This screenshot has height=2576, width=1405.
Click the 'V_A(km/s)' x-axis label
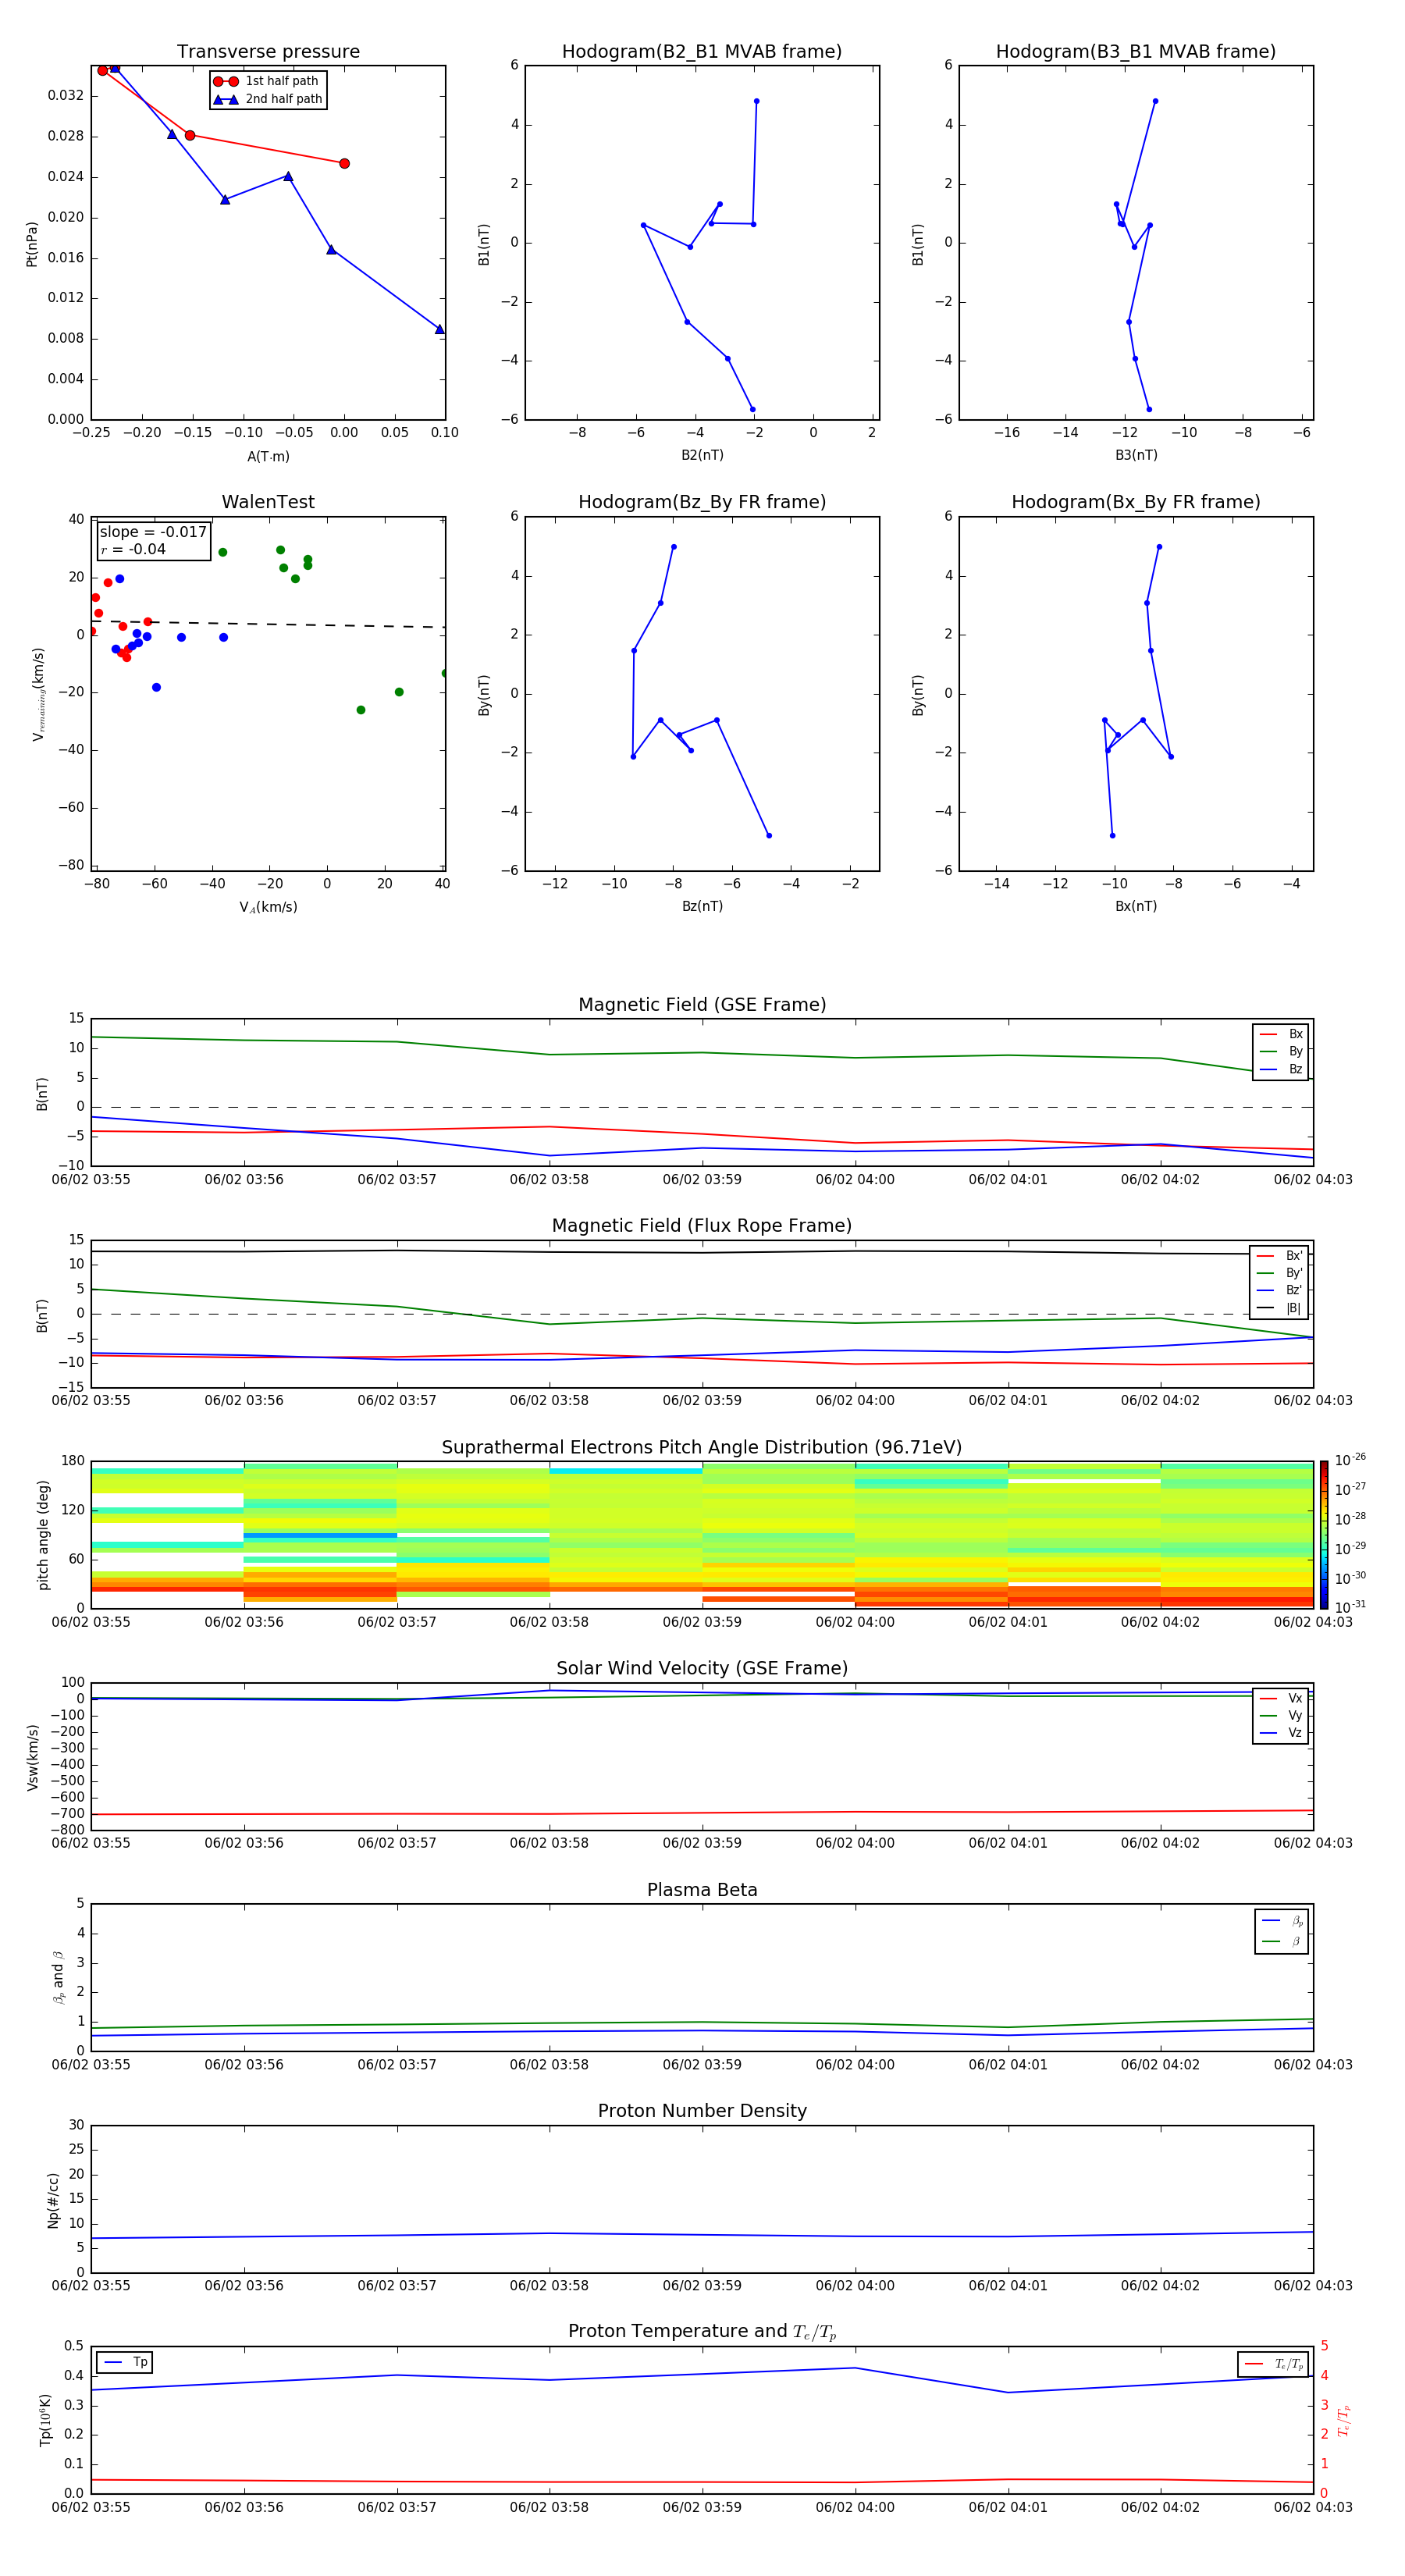[x=268, y=908]
